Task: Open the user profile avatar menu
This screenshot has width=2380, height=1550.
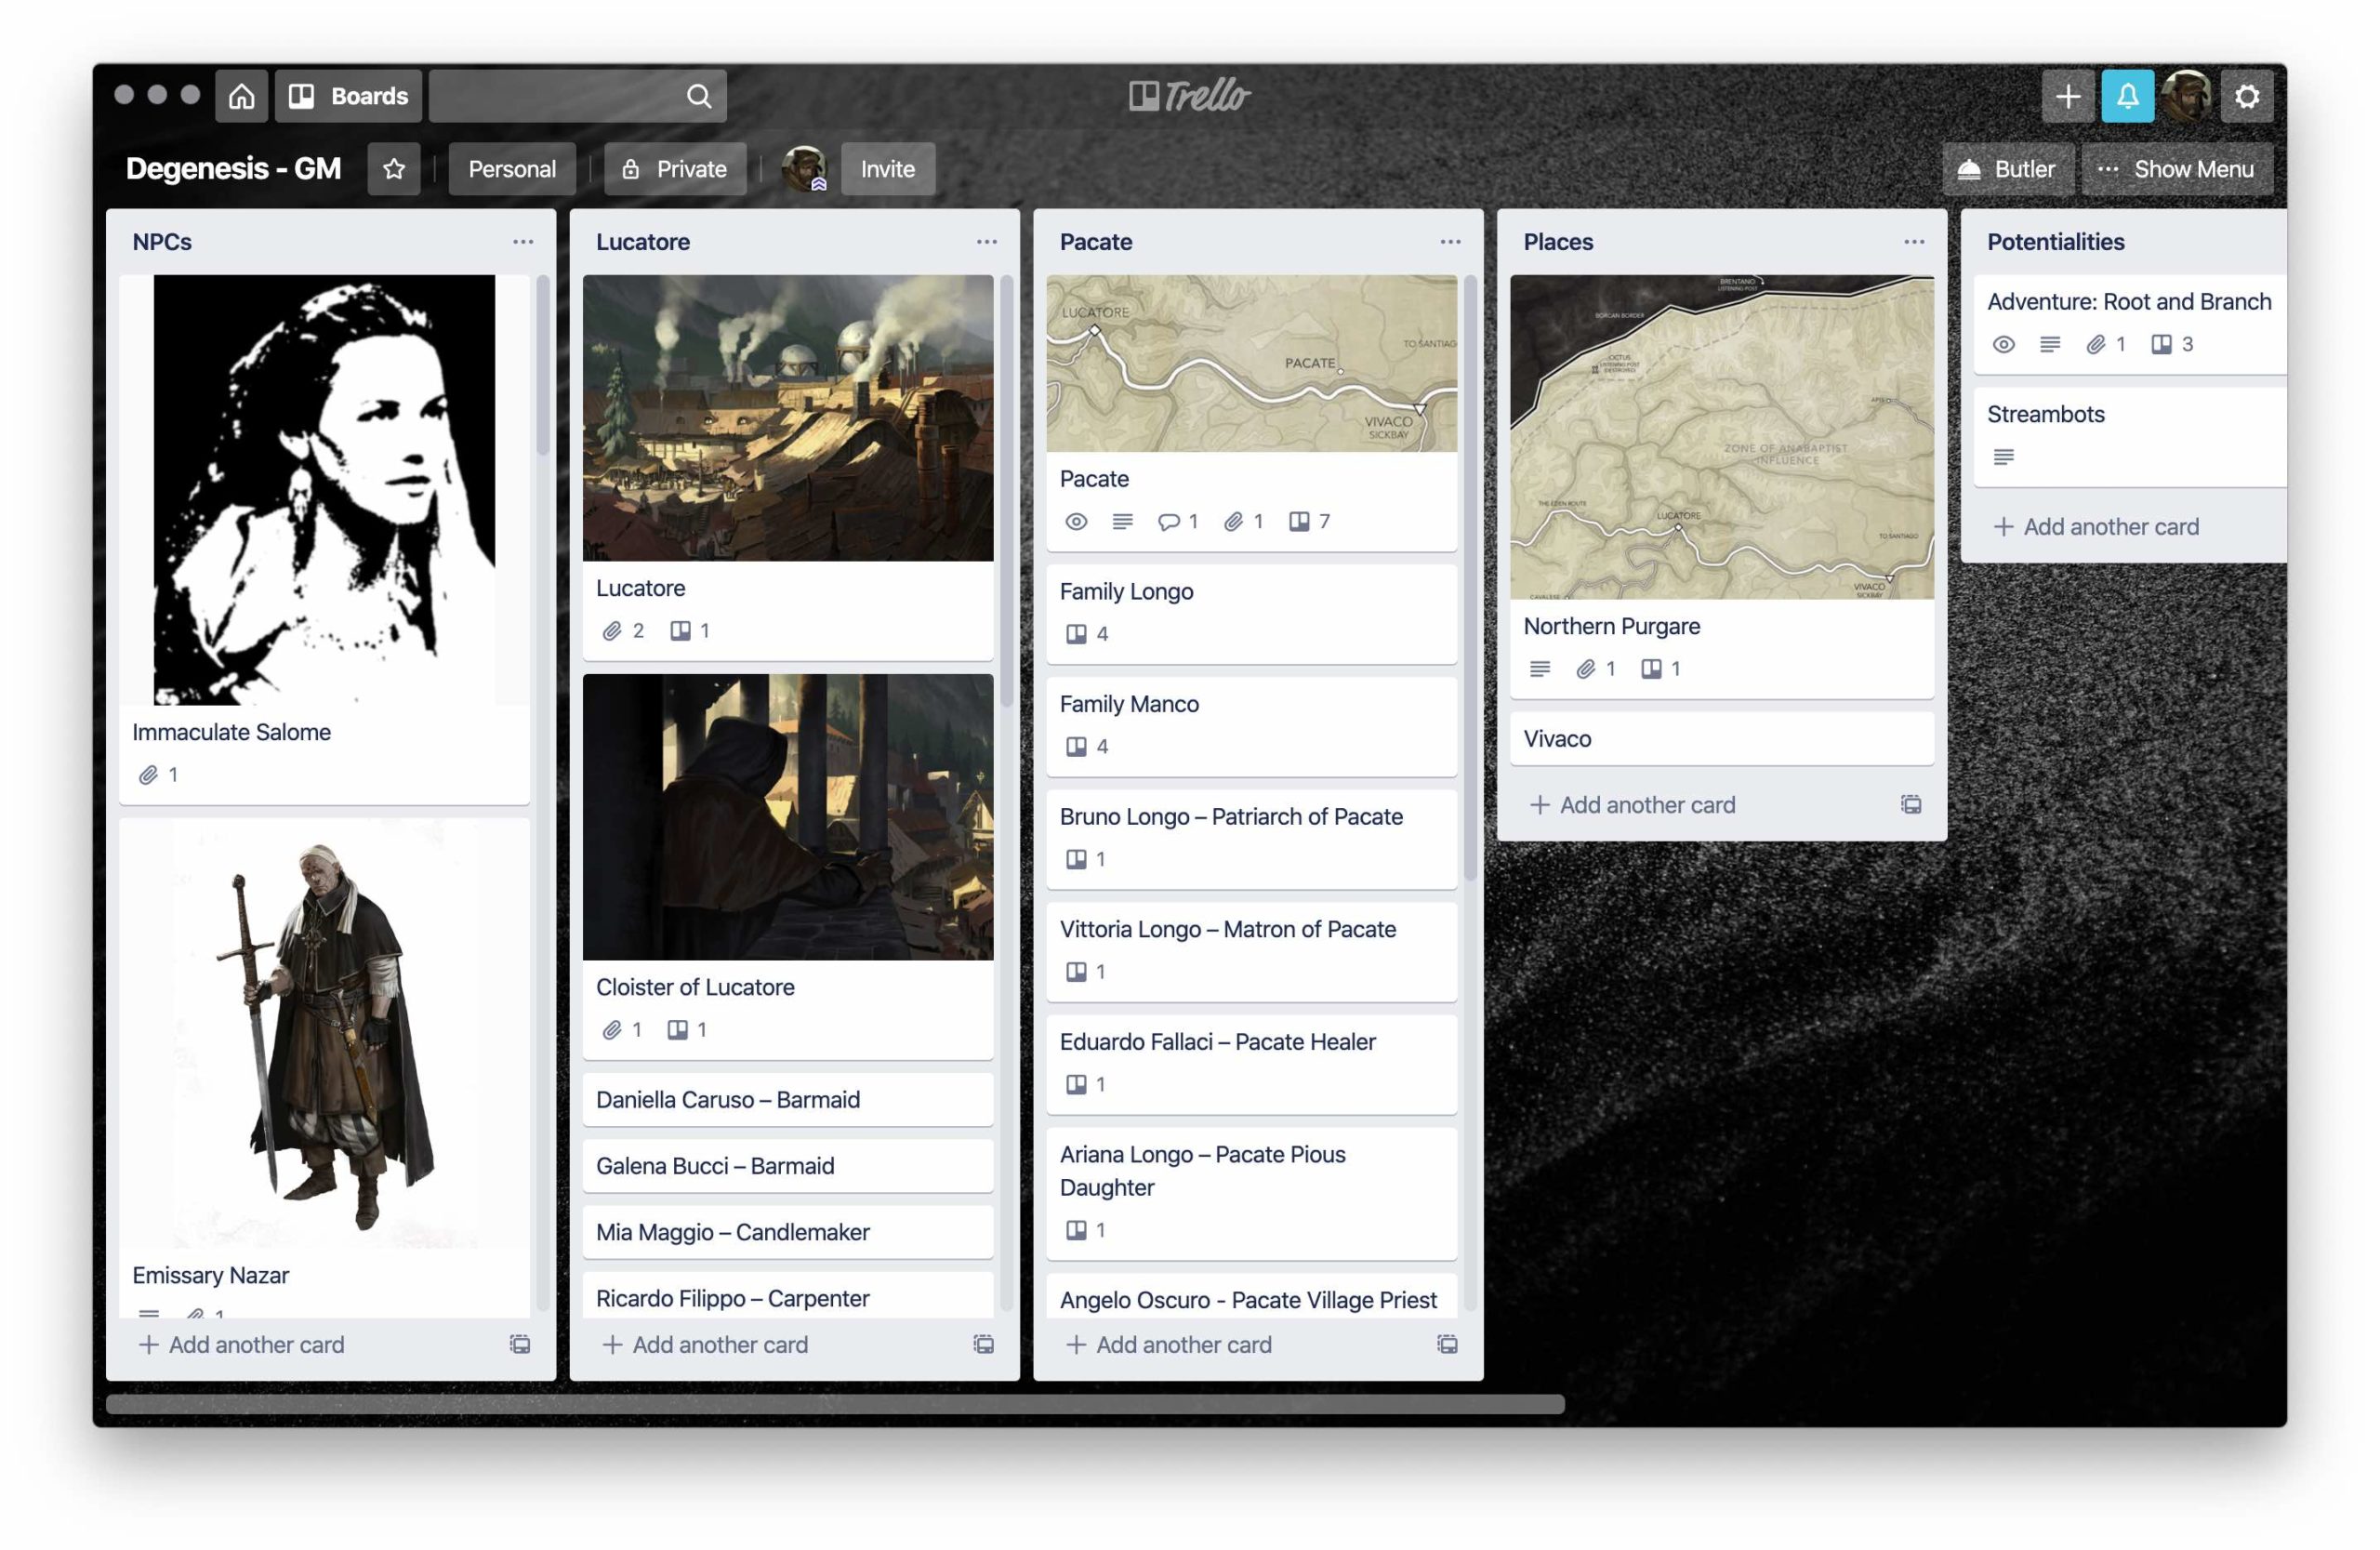Action: [2187, 96]
